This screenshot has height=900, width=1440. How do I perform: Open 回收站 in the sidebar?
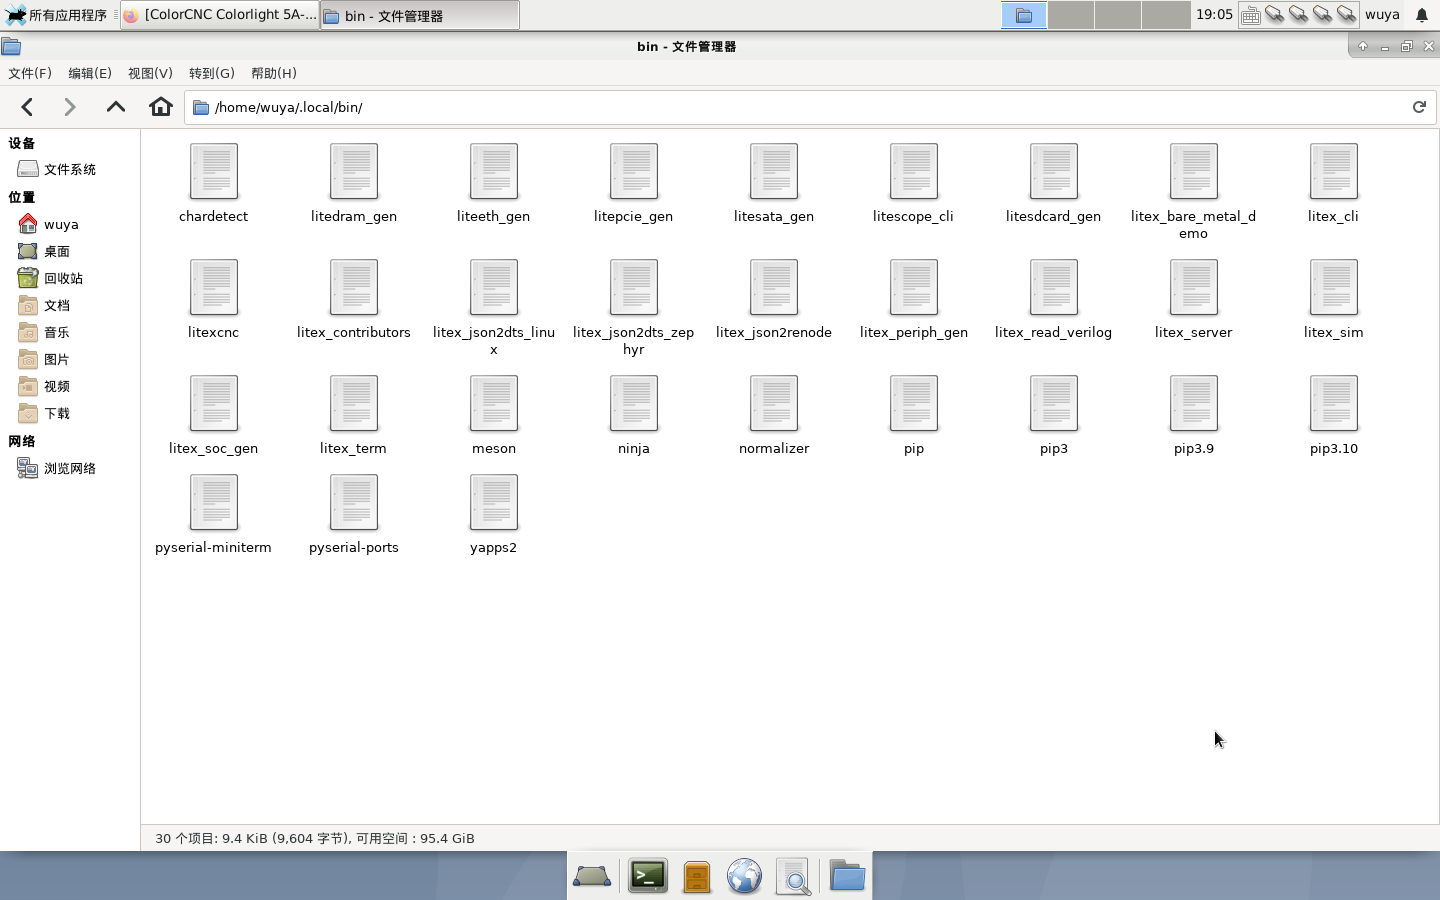[x=70, y=278]
